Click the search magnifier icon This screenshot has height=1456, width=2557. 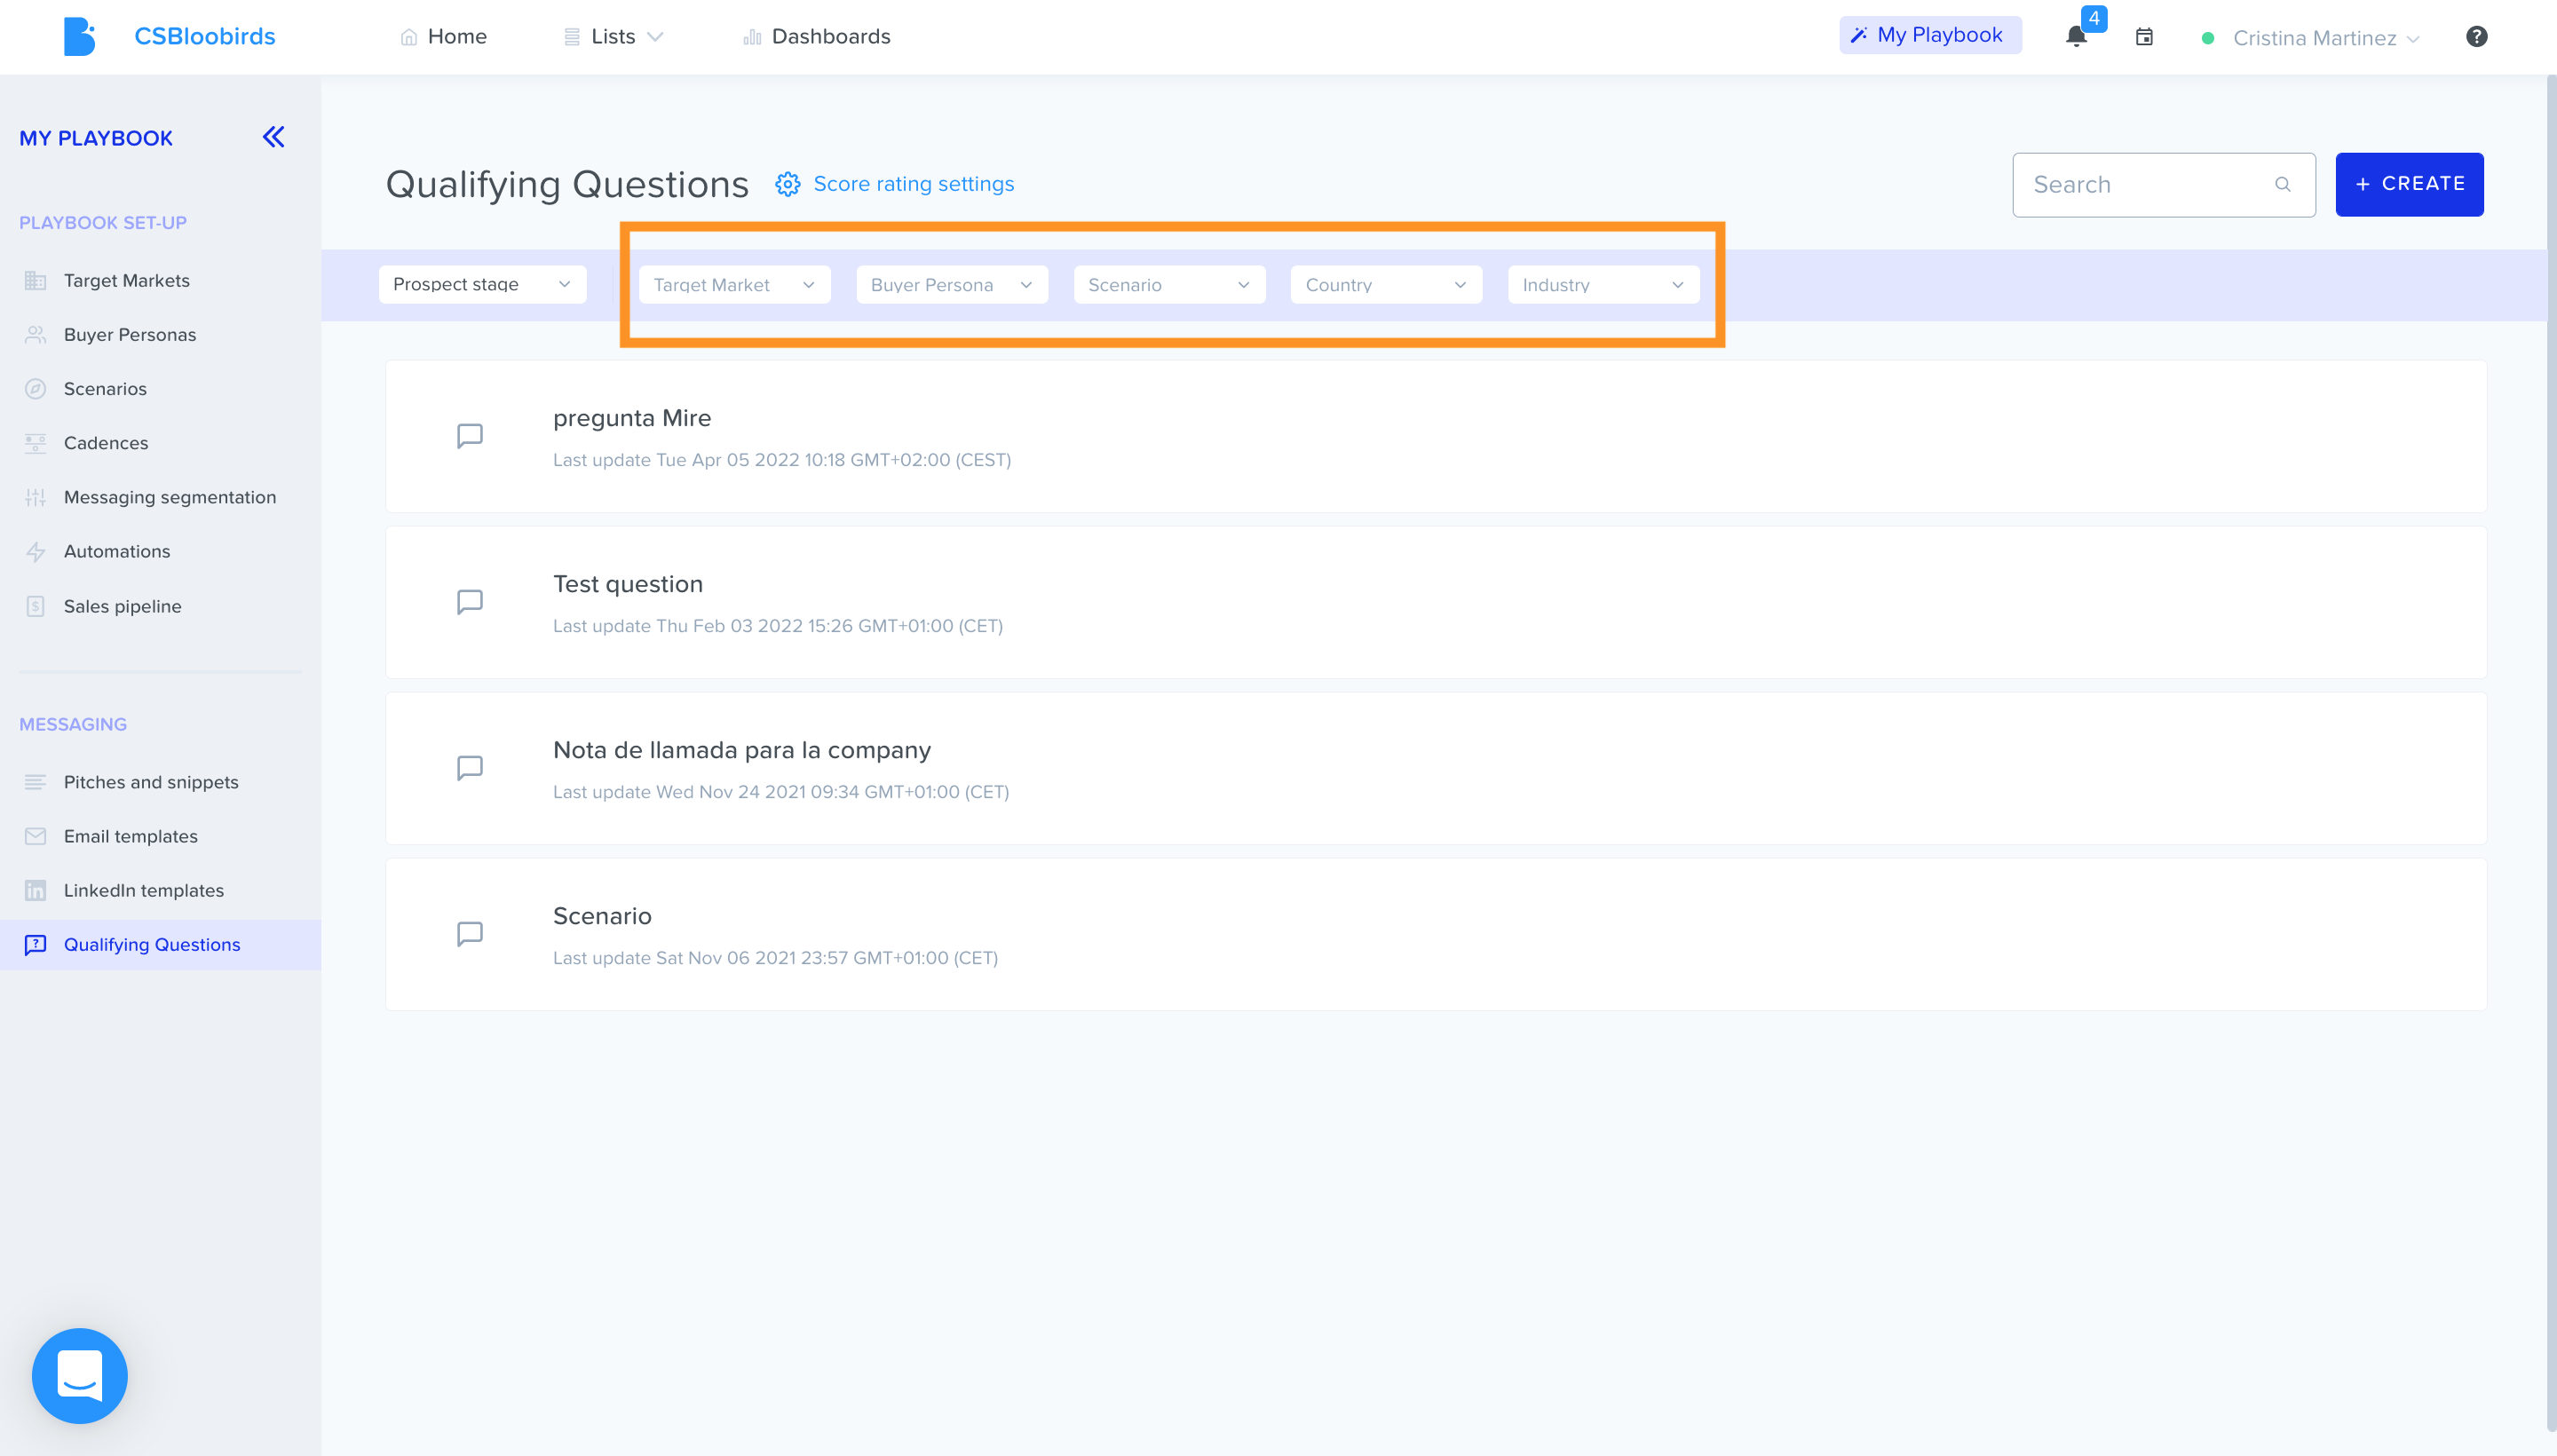point(2283,184)
